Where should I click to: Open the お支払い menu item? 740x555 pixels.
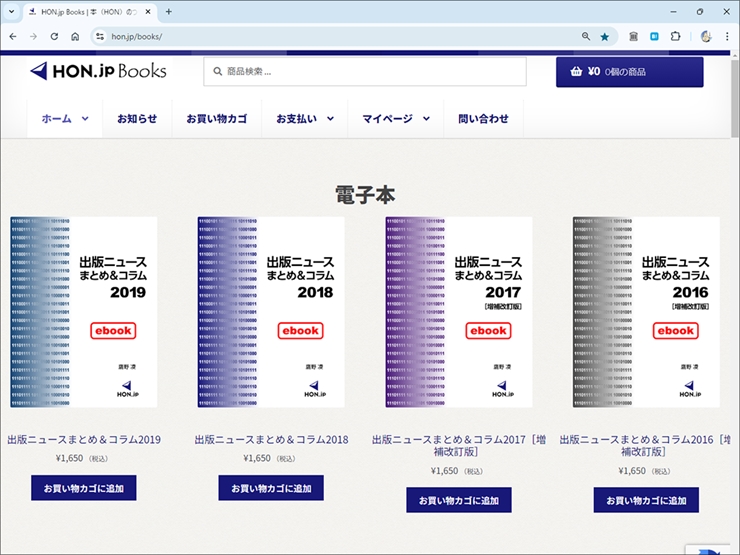296,118
